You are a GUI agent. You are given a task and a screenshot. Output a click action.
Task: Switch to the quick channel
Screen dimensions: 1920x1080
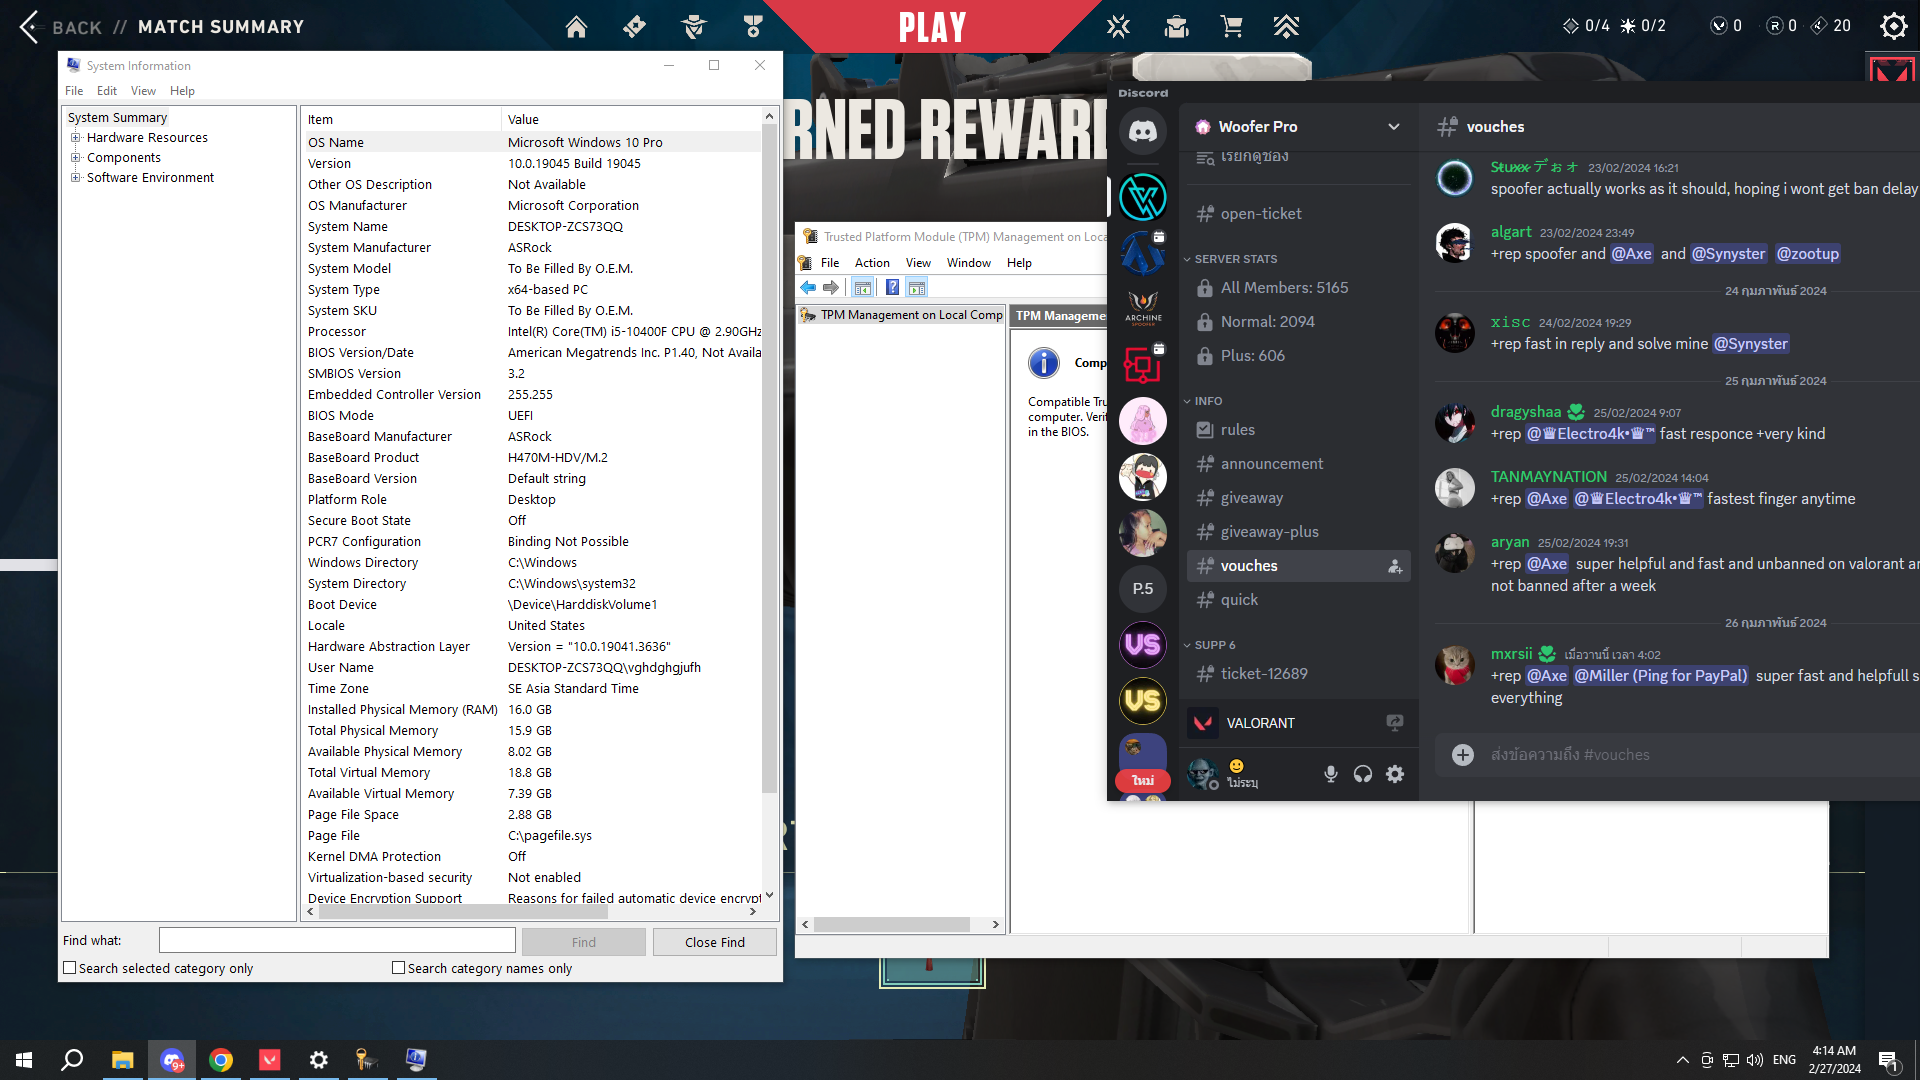point(1298,600)
